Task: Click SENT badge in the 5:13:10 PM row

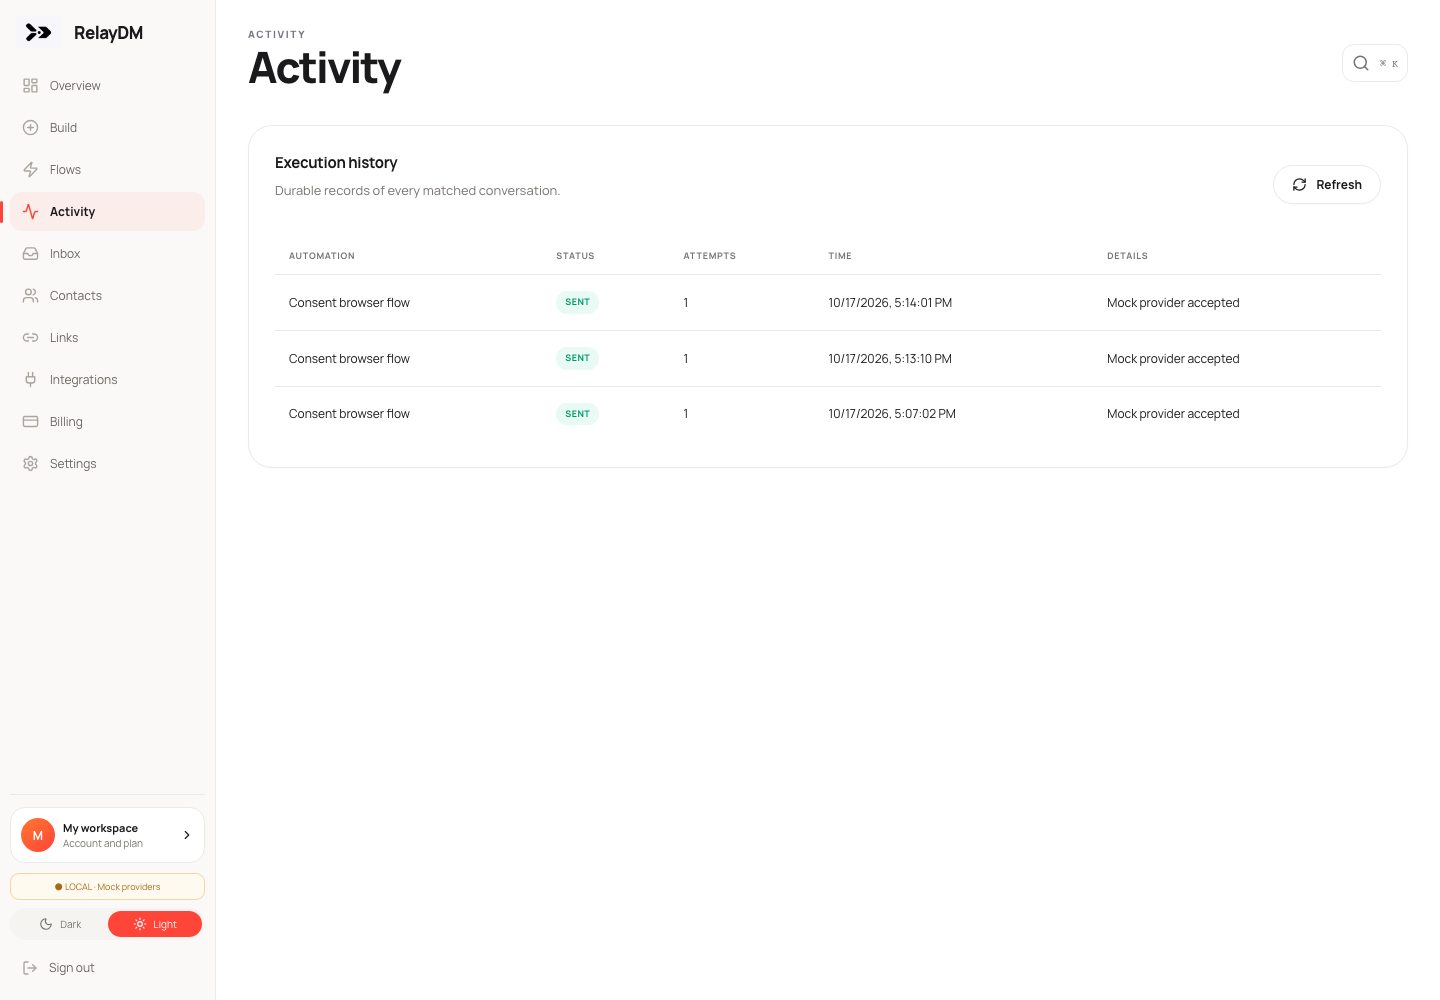Action: [x=577, y=358]
